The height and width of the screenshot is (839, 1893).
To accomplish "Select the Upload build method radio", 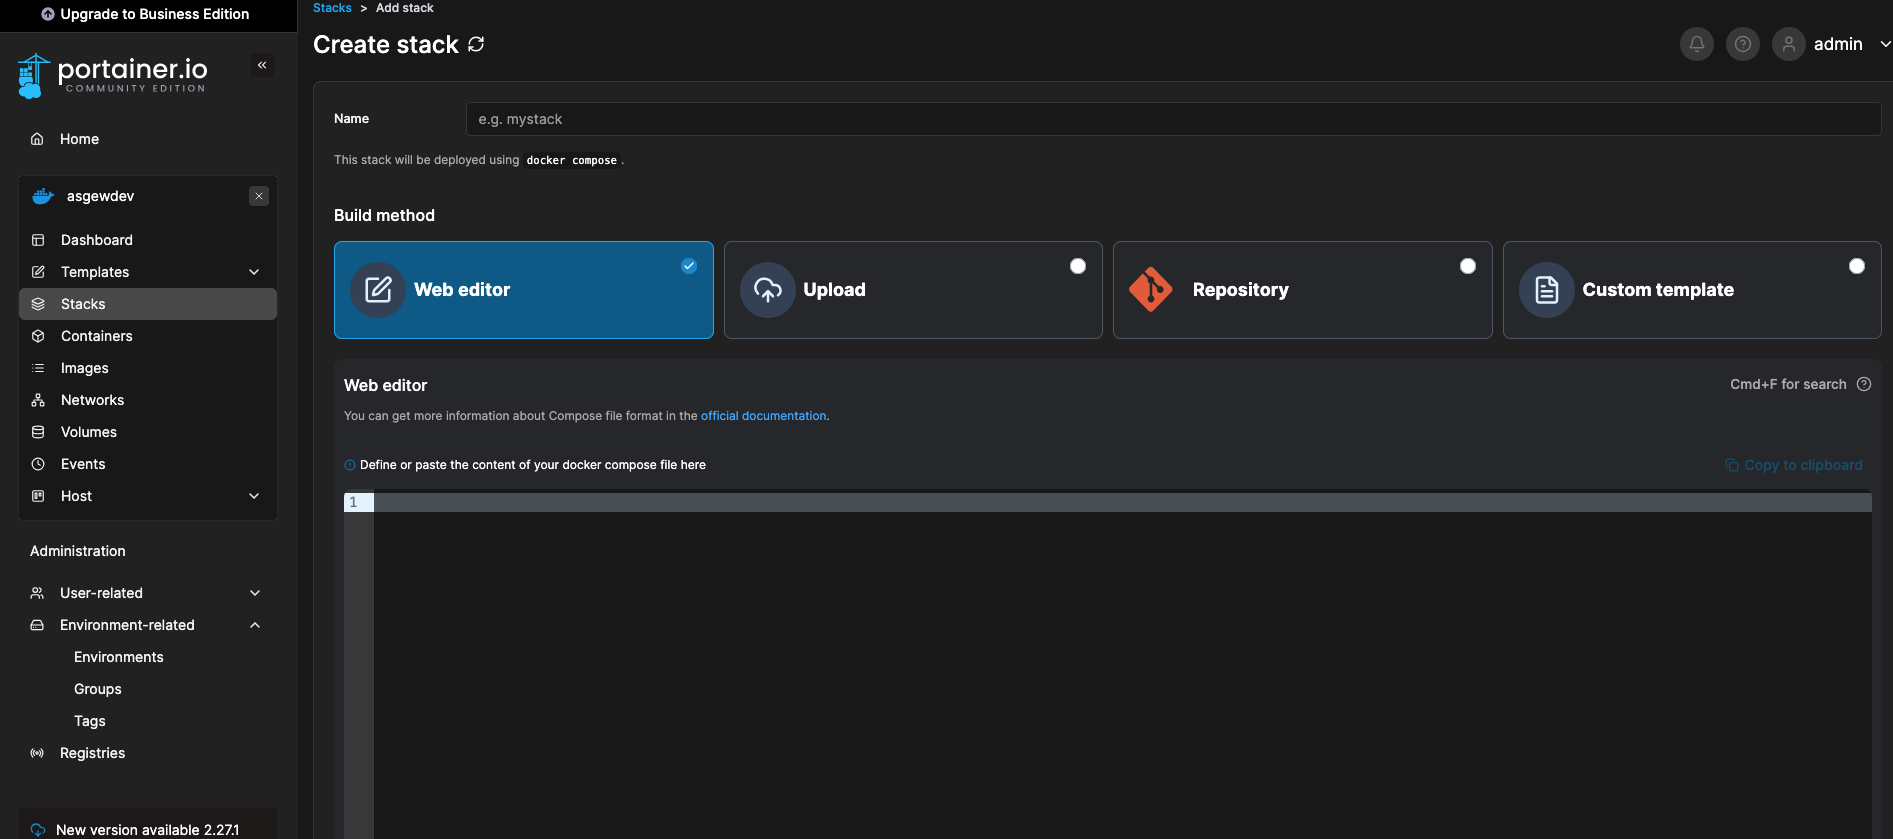I will click(x=1077, y=266).
